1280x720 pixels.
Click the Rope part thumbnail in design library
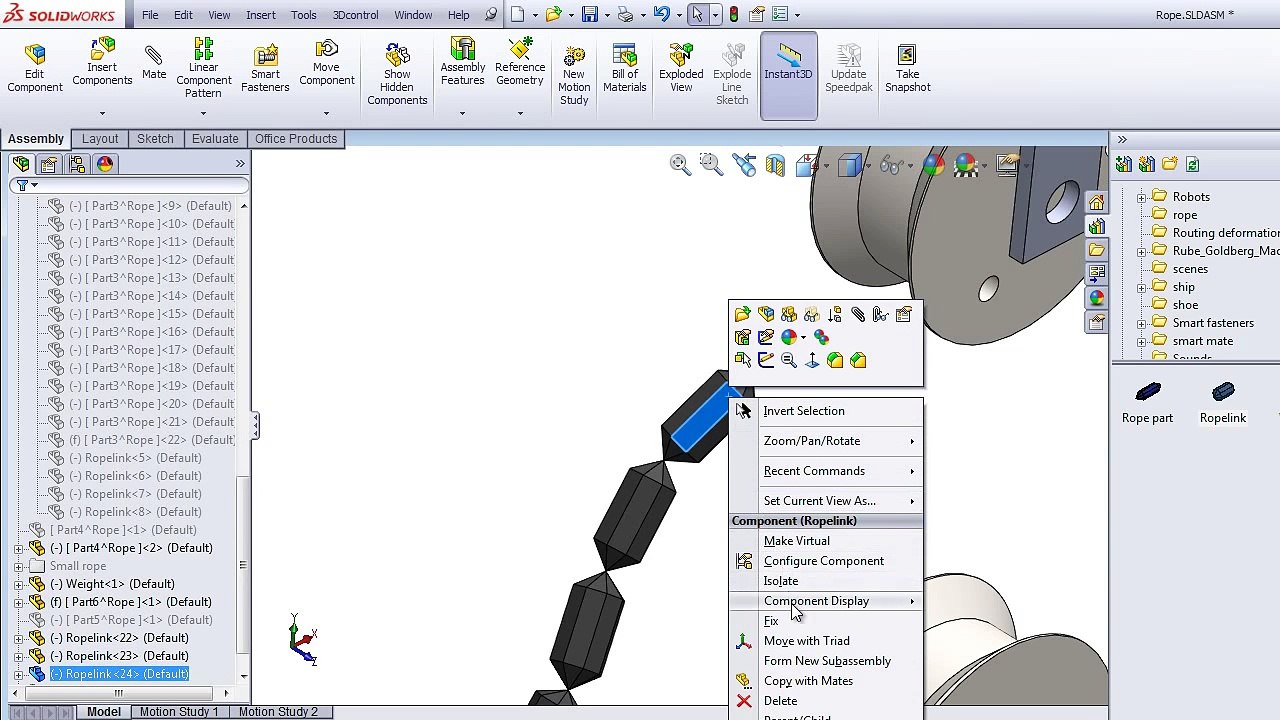[x=1147, y=403]
